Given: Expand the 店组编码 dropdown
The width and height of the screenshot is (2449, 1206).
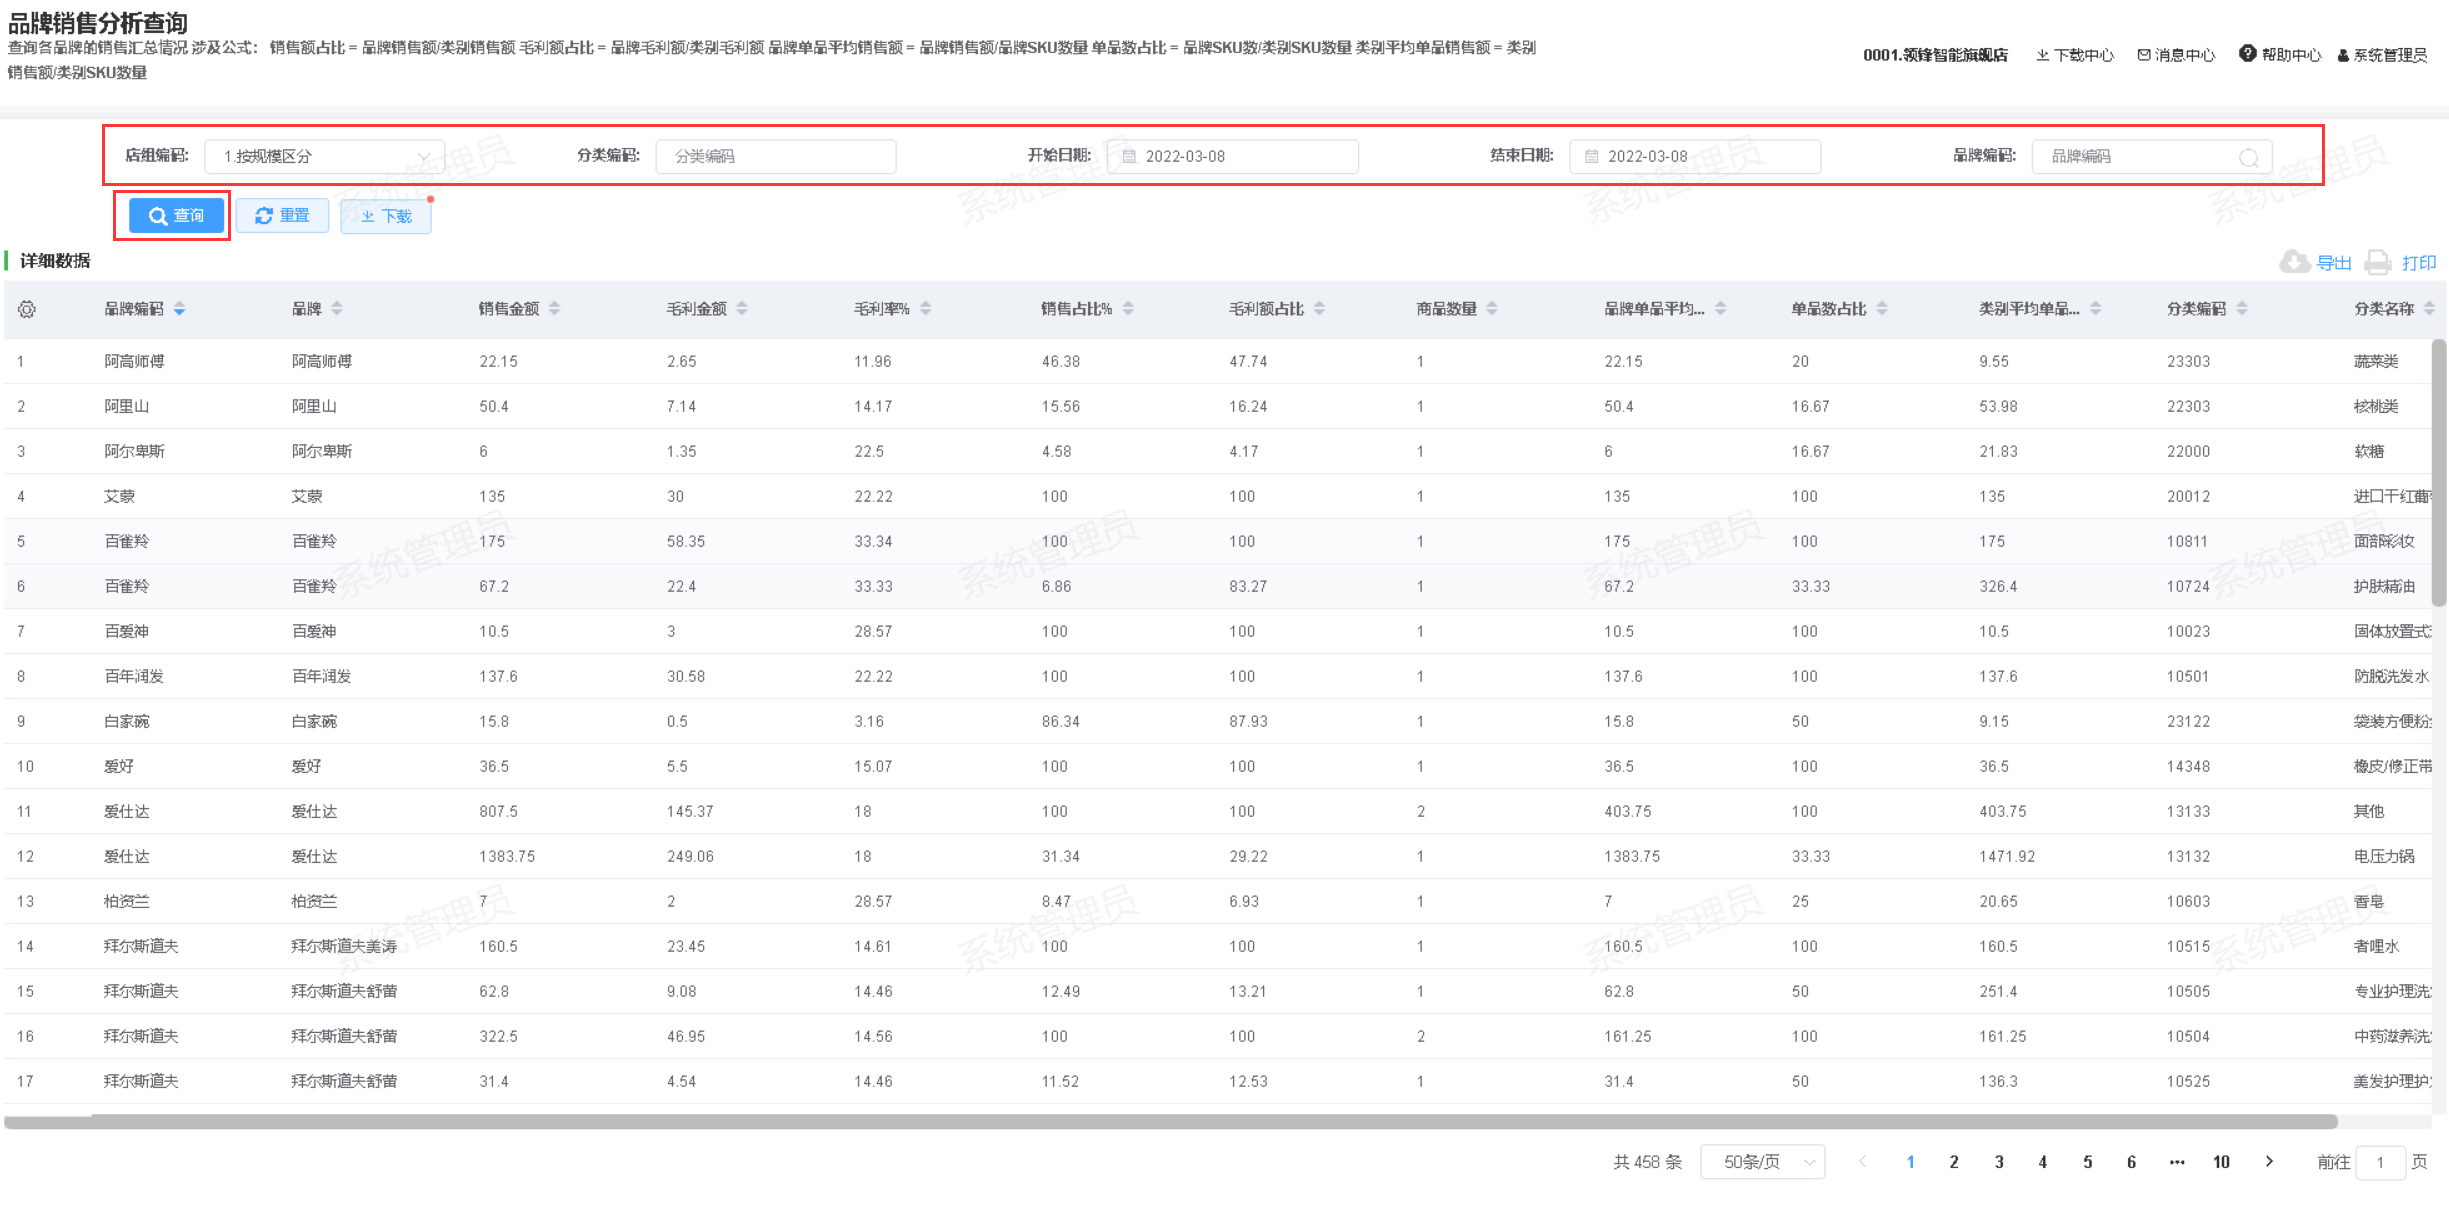Looking at the screenshot, I should pos(324,157).
